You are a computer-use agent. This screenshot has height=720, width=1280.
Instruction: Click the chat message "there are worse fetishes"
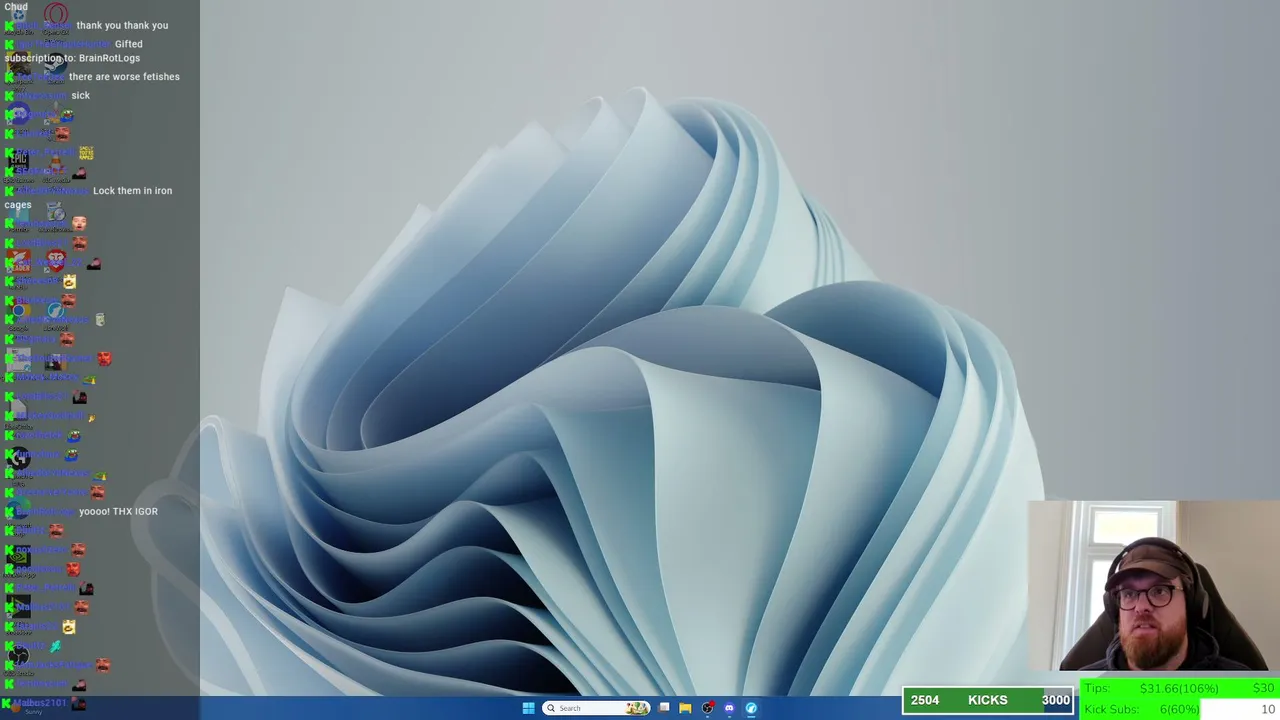(124, 77)
